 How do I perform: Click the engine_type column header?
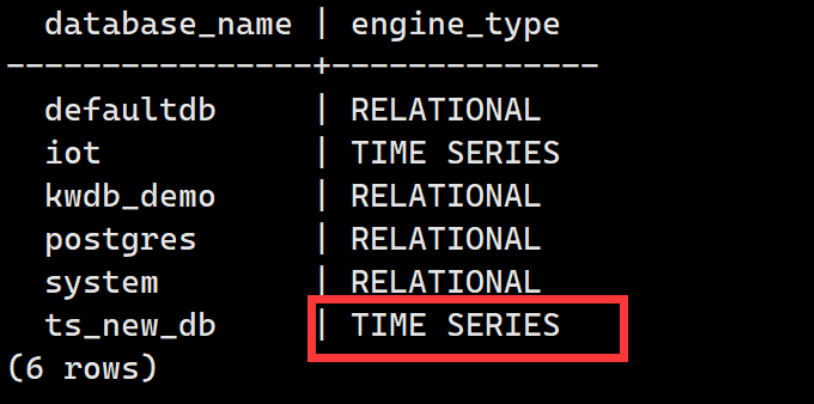point(455,26)
